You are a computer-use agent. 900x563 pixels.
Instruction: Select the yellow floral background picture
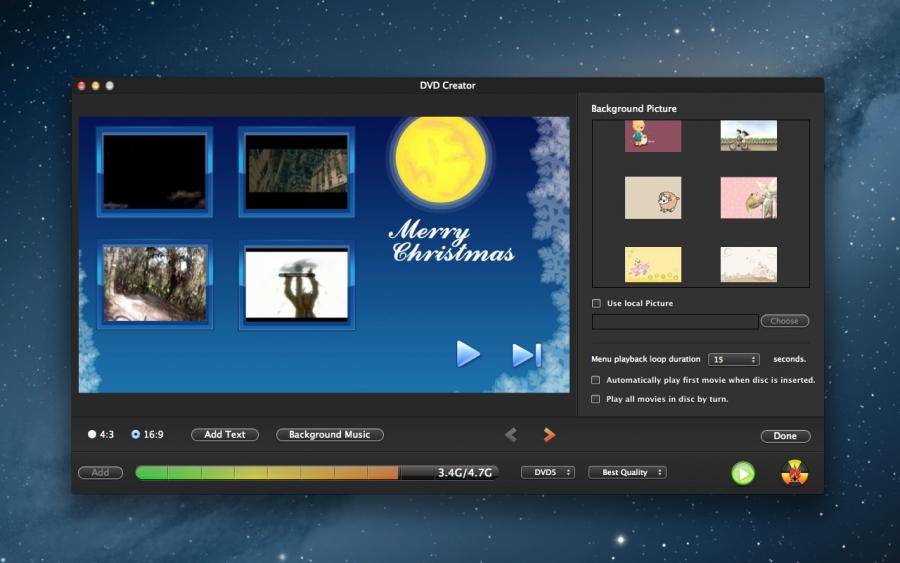(653, 265)
